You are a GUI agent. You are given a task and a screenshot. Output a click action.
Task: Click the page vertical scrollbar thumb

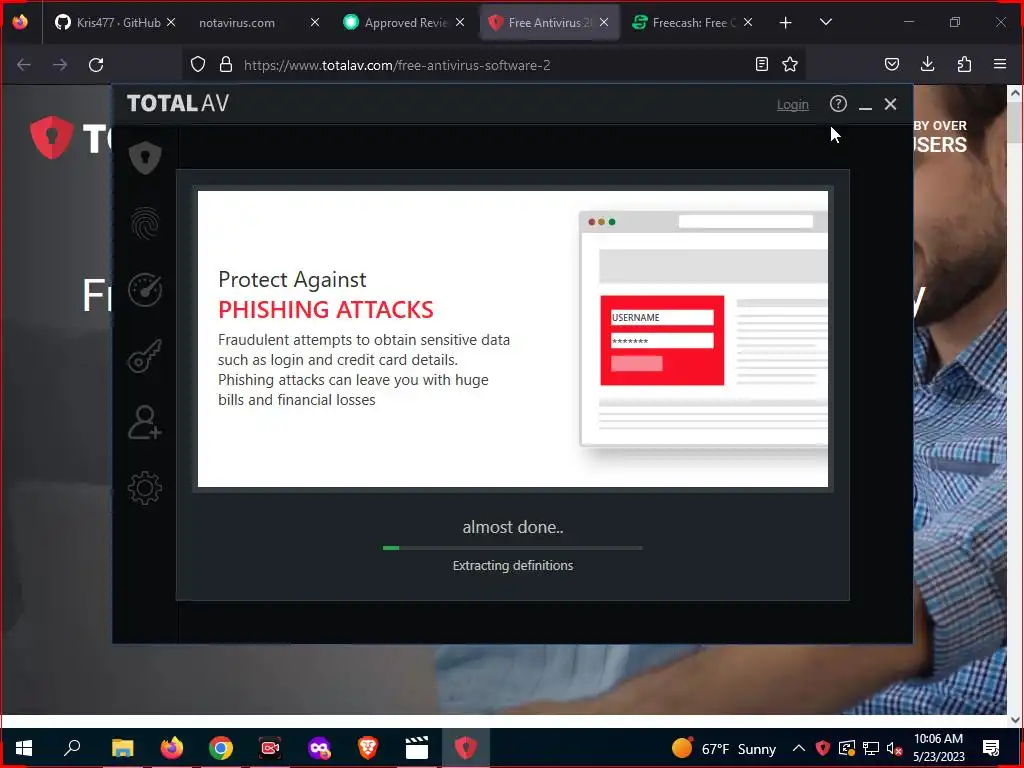[1014, 123]
